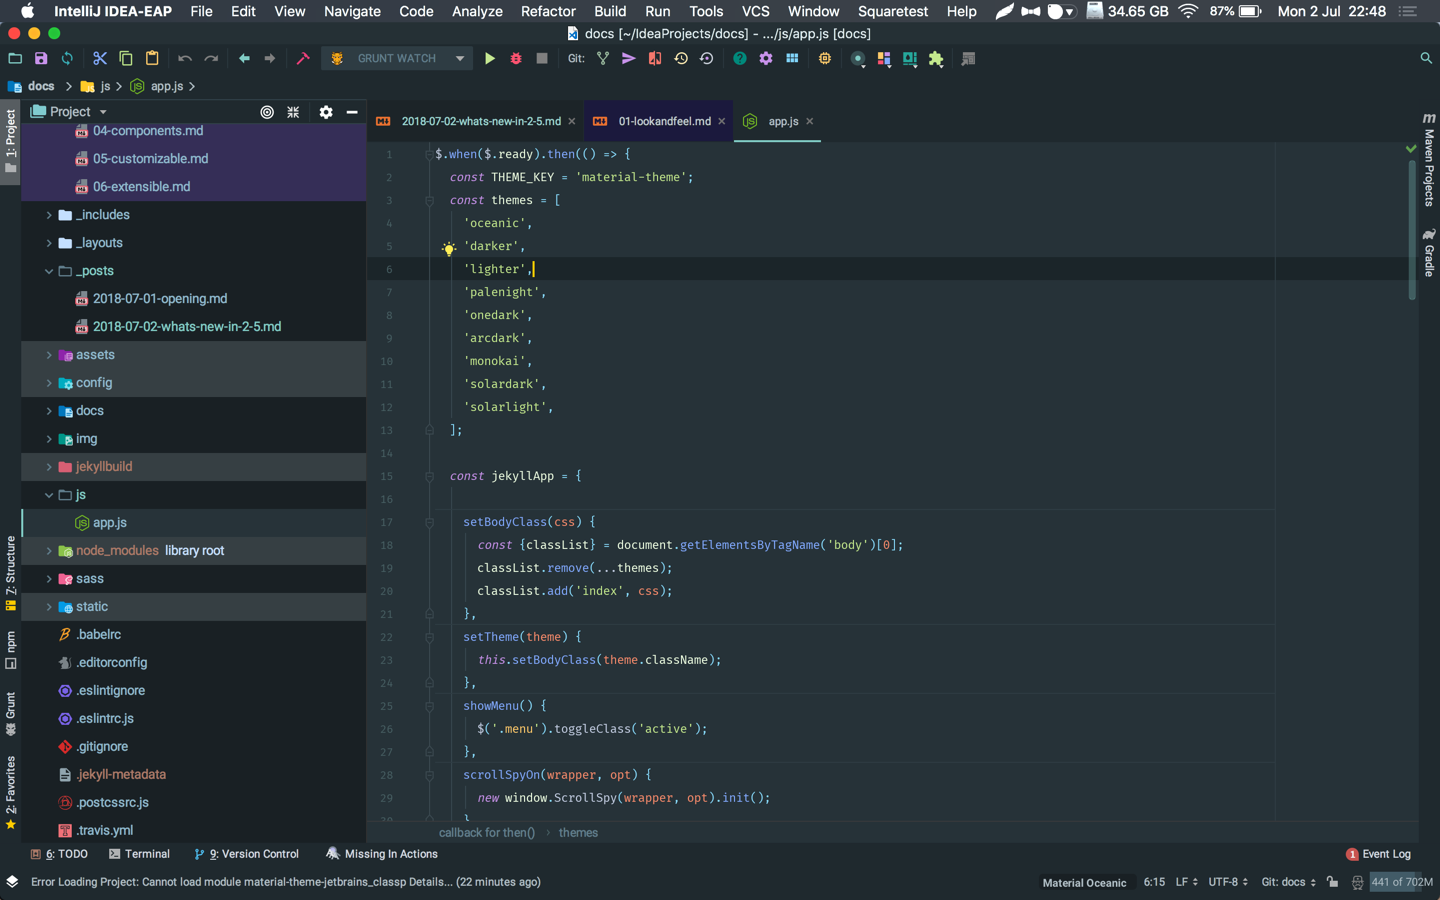
Task: Open Settings via the gear toolbar icon
Action: 765,58
